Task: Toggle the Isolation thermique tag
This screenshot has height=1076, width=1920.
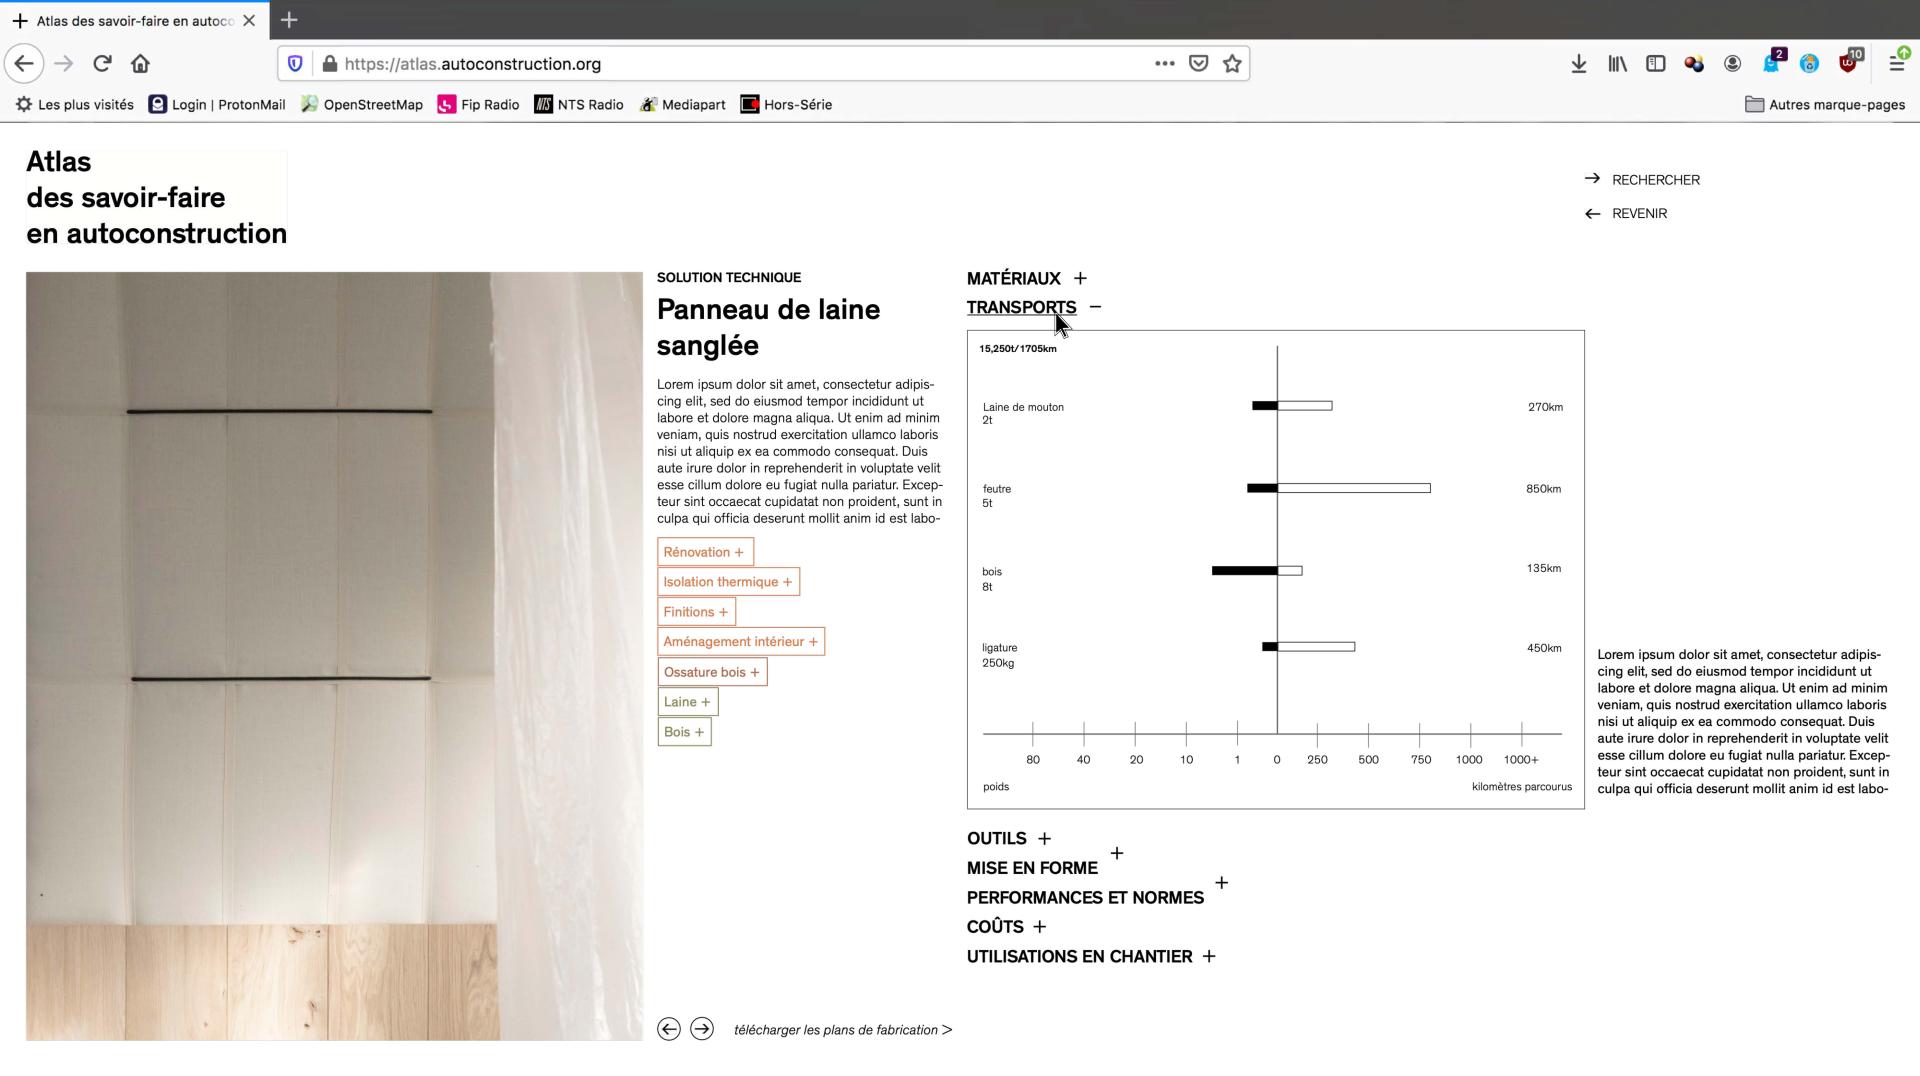Action: [x=727, y=582]
